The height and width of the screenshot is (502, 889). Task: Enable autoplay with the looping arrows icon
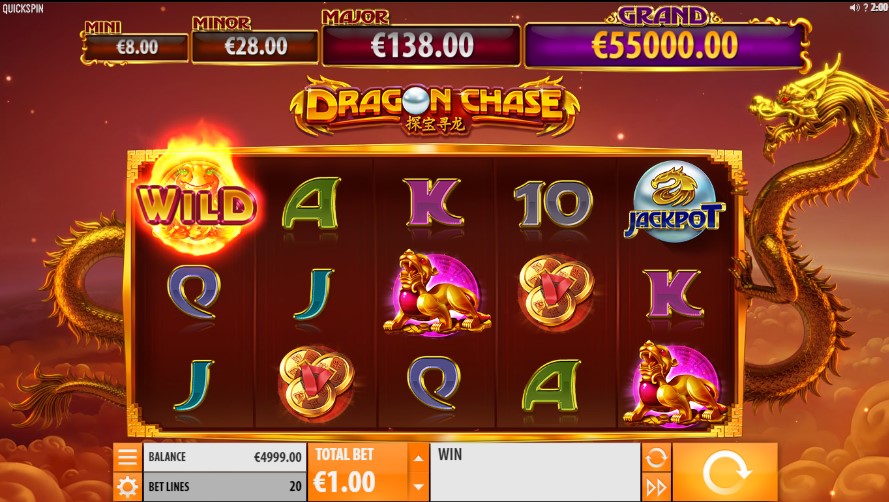[x=656, y=457]
